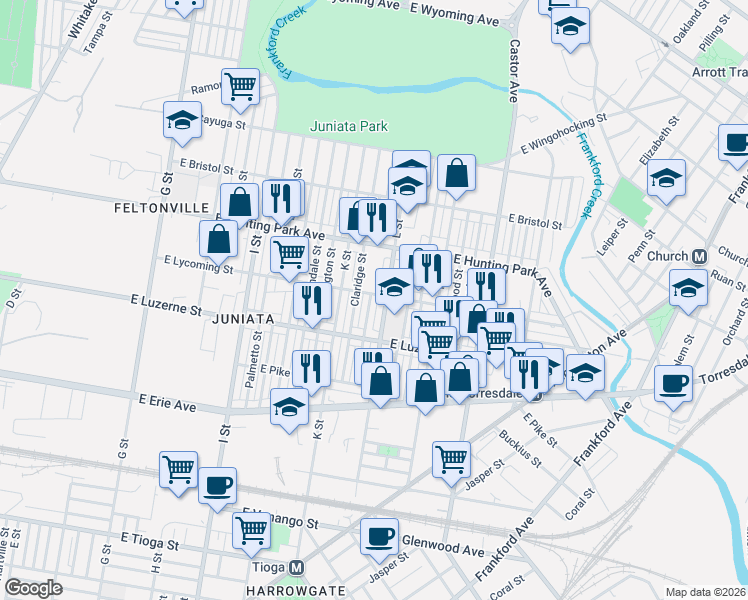Select the Castor Ave street label
Viewport: 748px width, 600px height.
[x=514, y=71]
